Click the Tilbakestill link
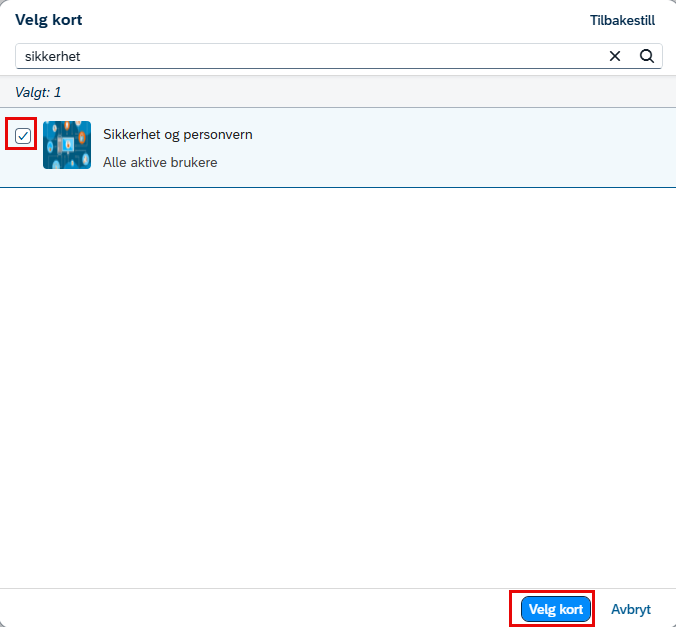The width and height of the screenshot is (676, 627). (622, 20)
